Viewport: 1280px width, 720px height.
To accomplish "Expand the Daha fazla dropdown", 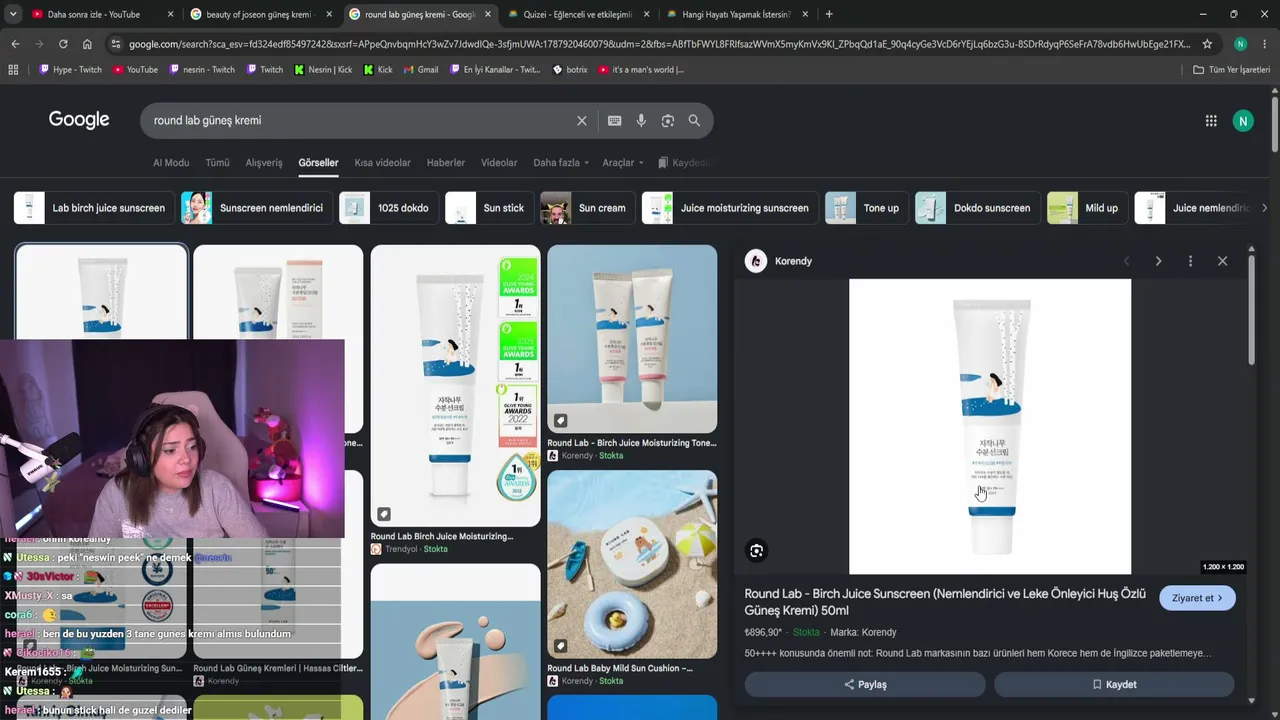I will (561, 163).
